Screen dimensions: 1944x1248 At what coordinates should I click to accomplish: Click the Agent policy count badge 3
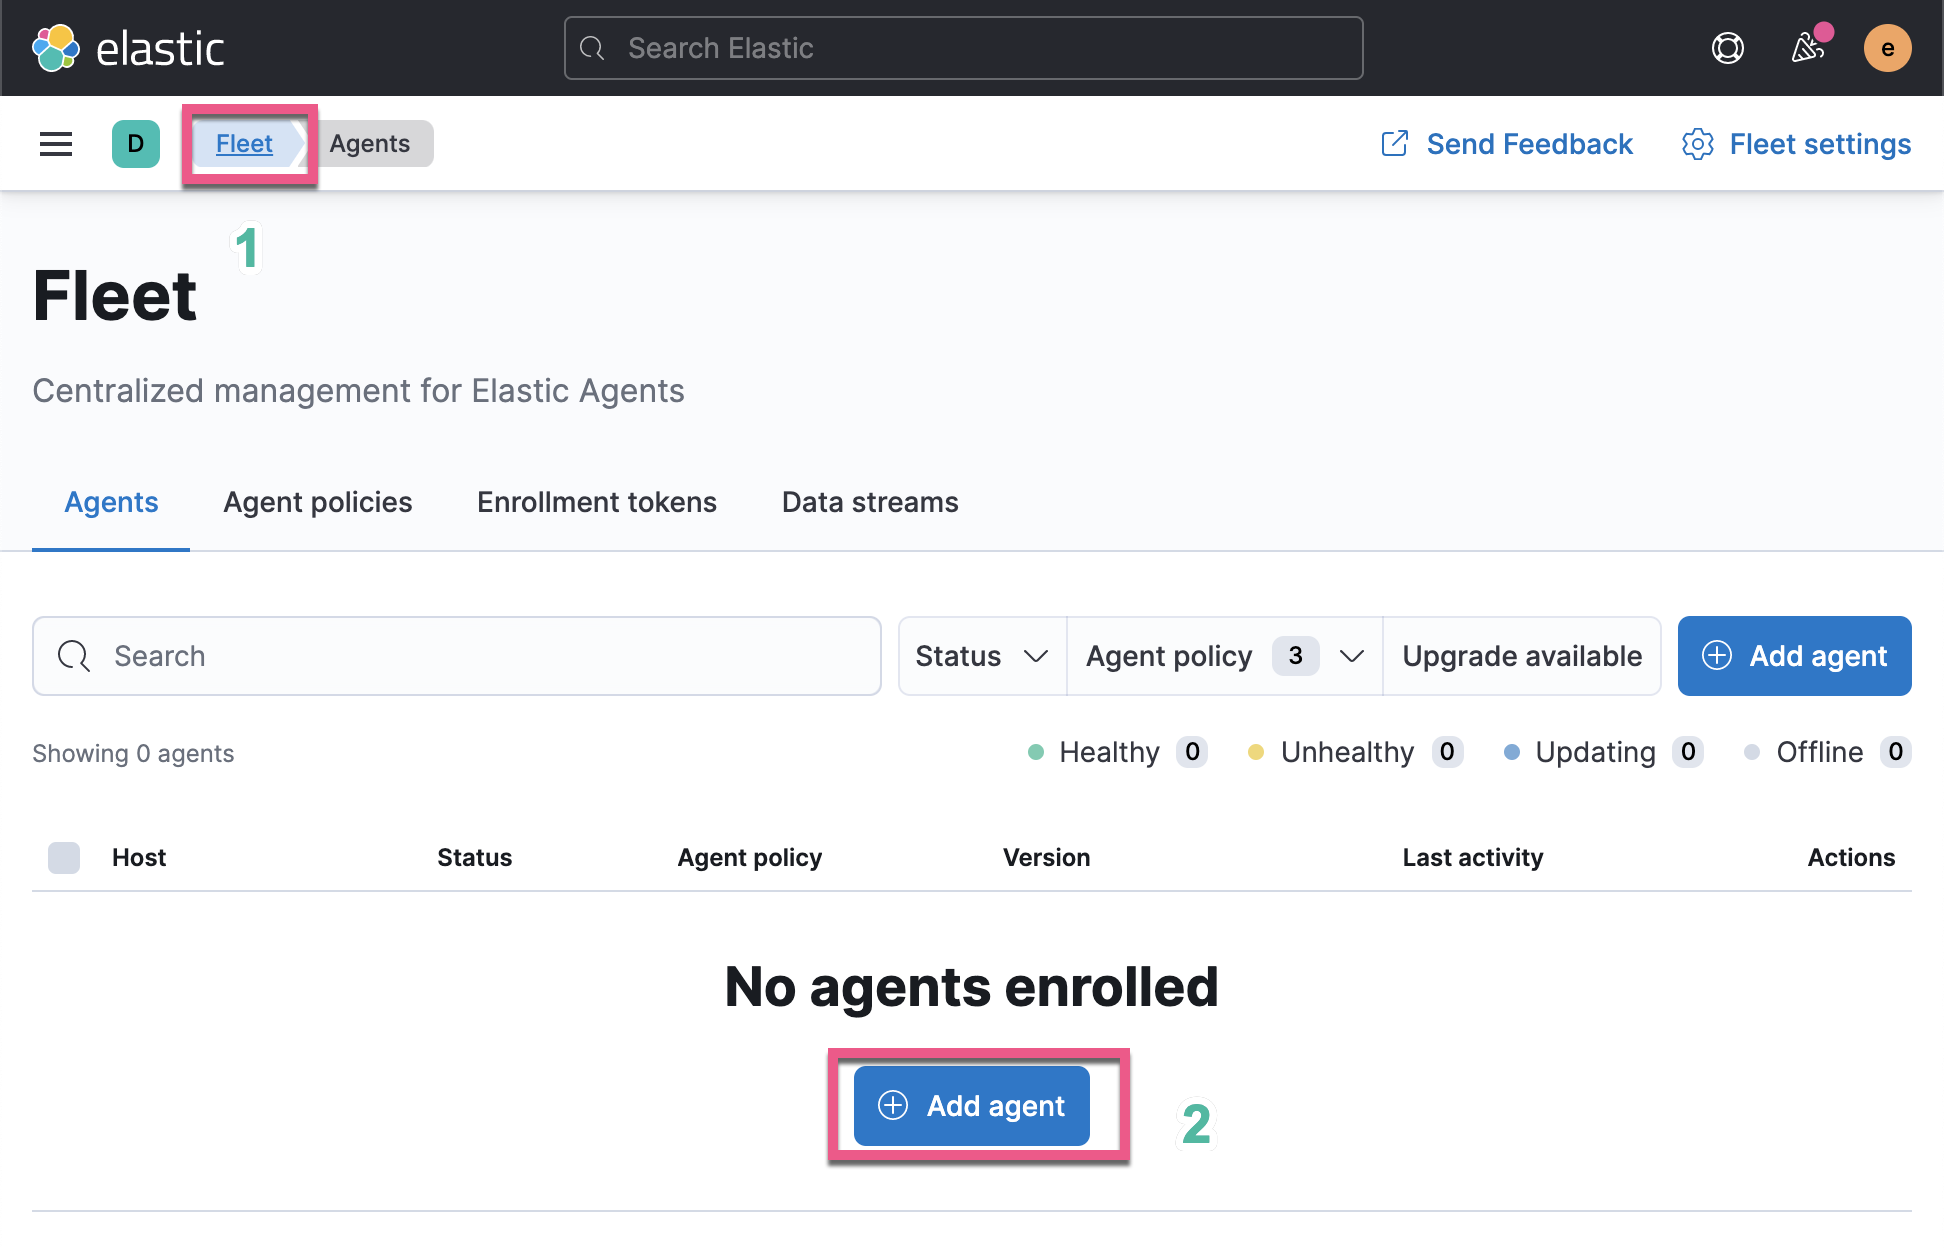(1296, 656)
